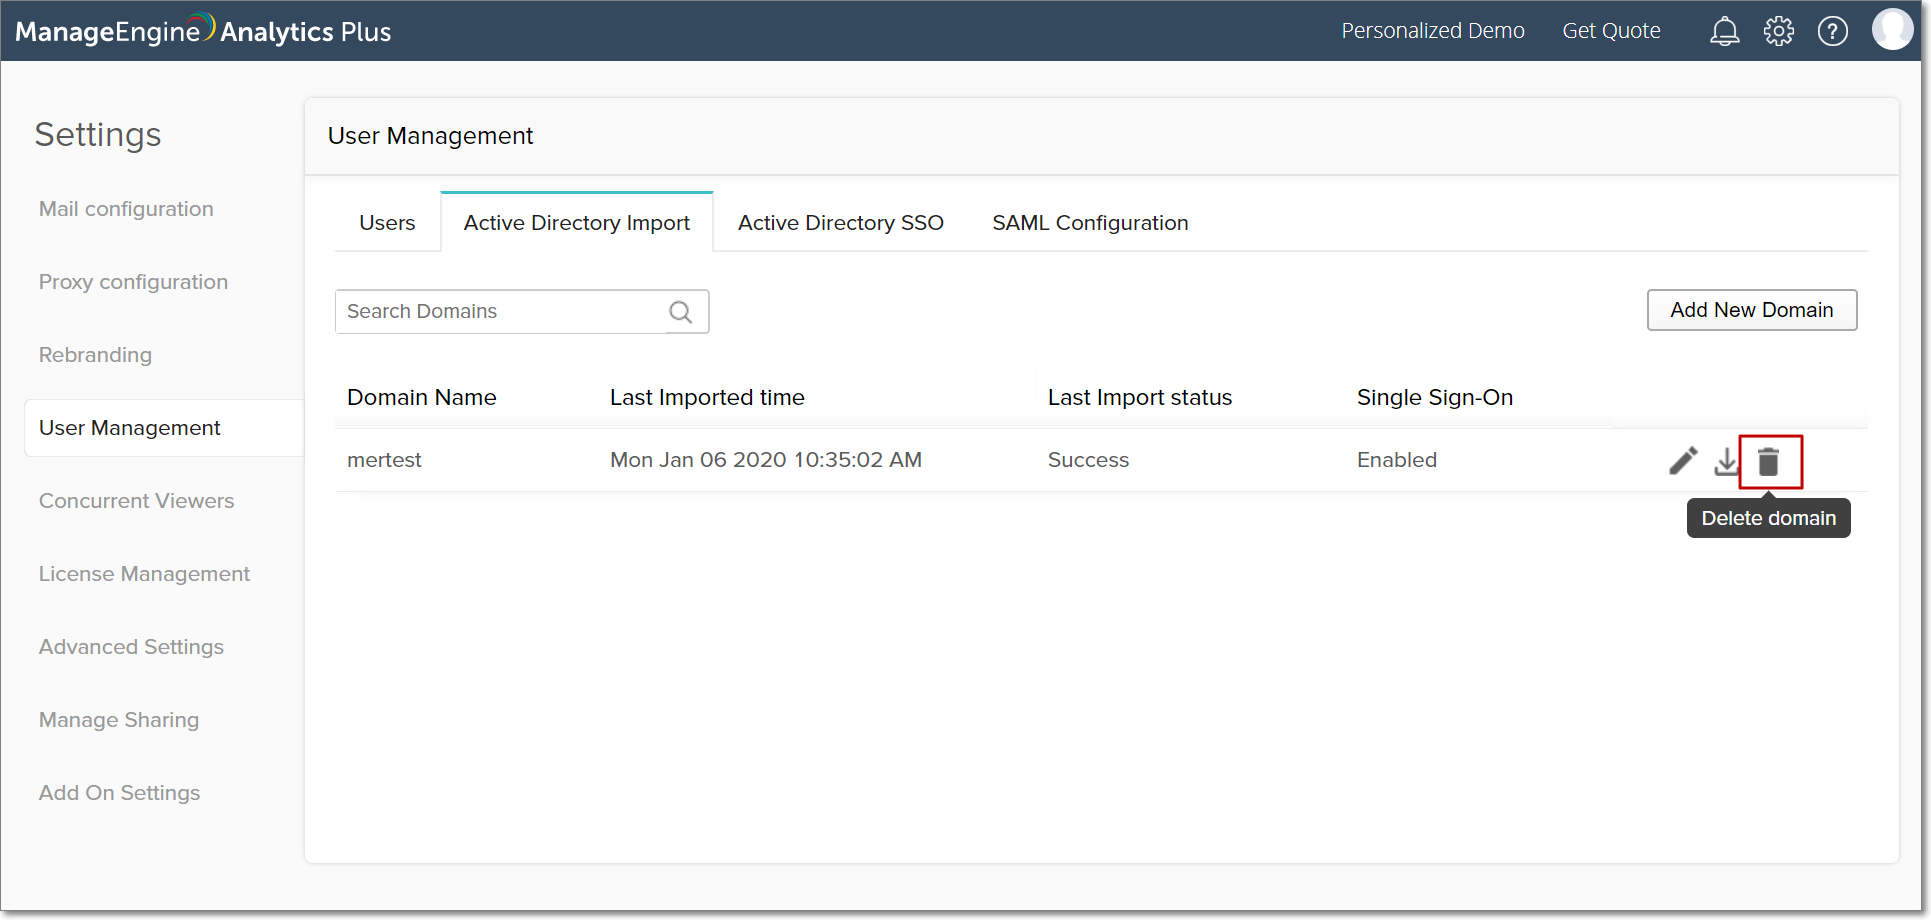Click the edit pencil icon for mertest
This screenshot has height=920, width=1931.
pos(1683,461)
